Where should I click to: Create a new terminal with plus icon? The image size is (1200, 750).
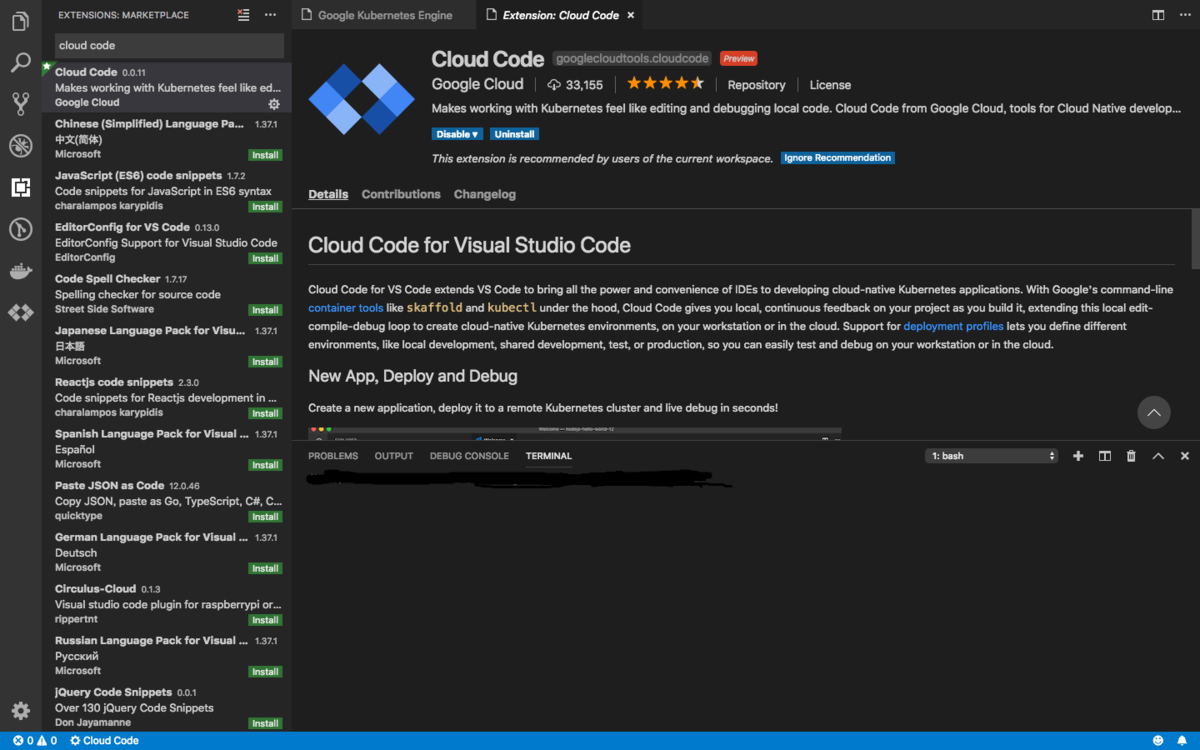[x=1078, y=455]
